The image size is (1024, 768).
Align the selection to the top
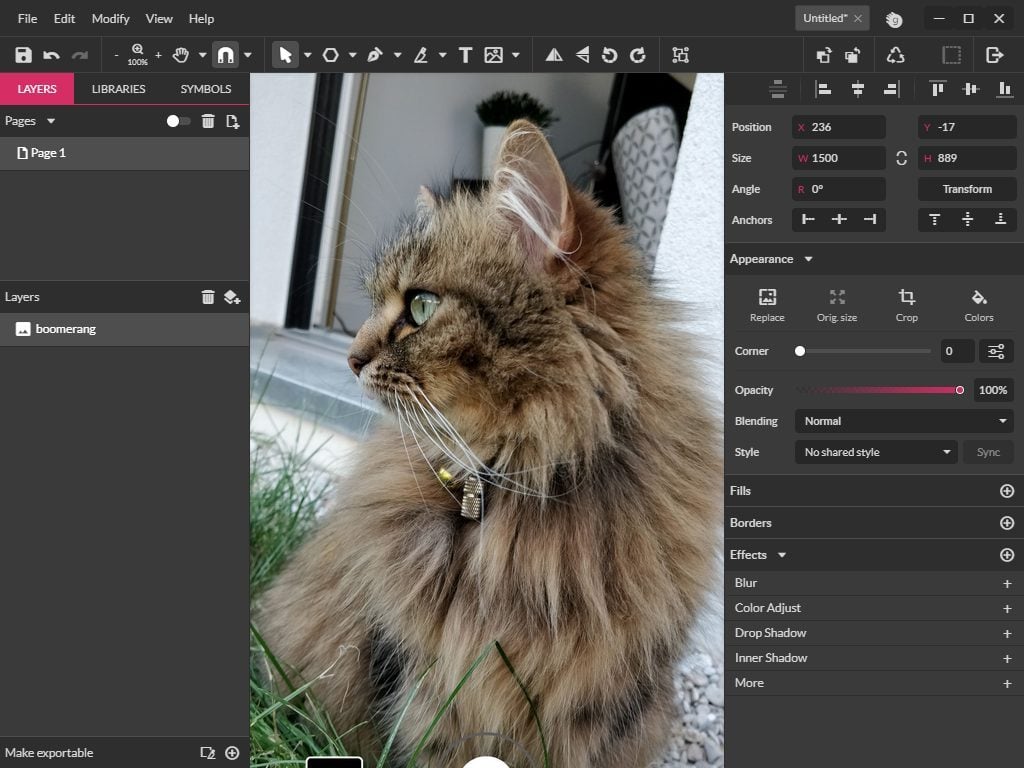(x=937, y=89)
